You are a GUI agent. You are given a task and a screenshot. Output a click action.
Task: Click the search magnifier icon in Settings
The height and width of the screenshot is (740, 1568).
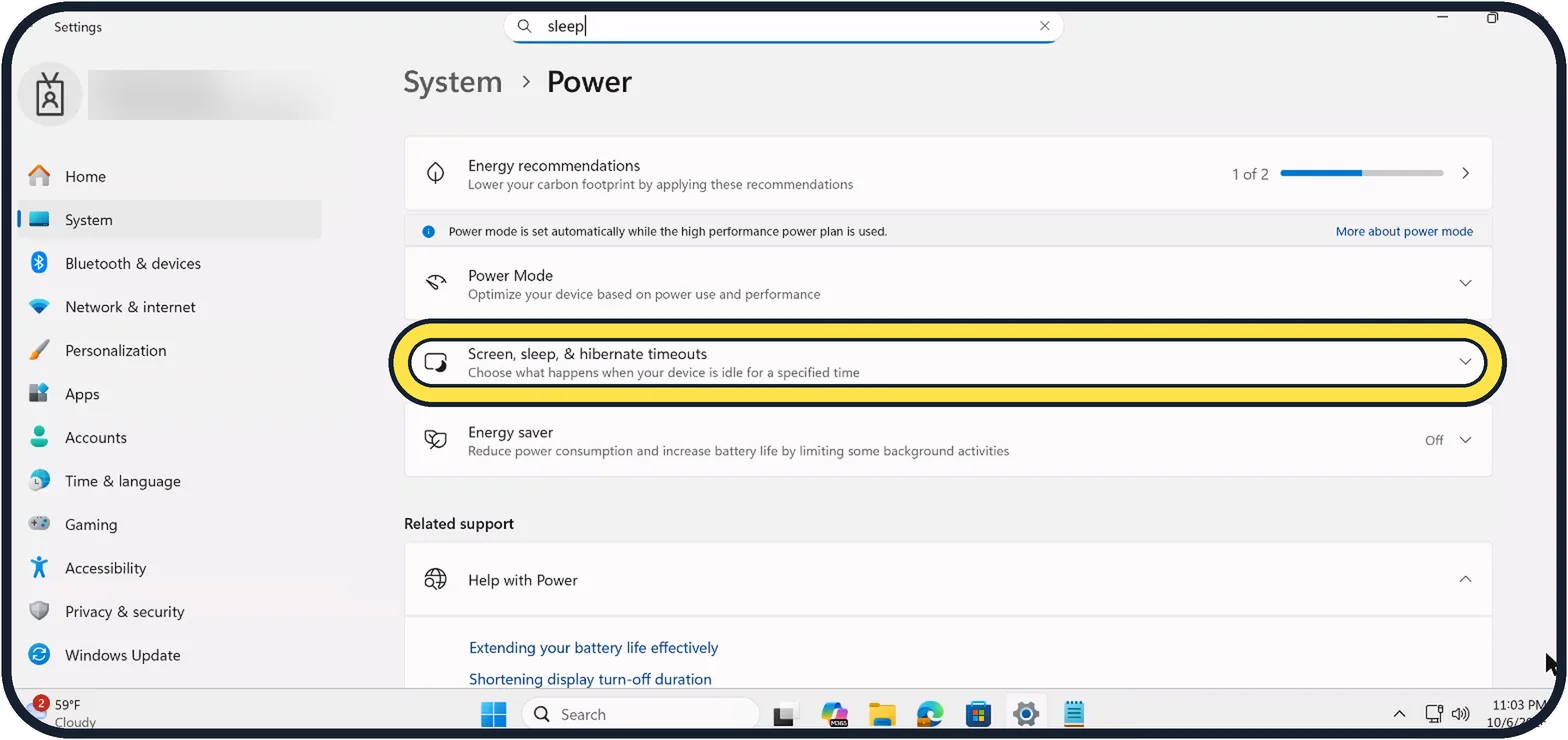point(524,27)
